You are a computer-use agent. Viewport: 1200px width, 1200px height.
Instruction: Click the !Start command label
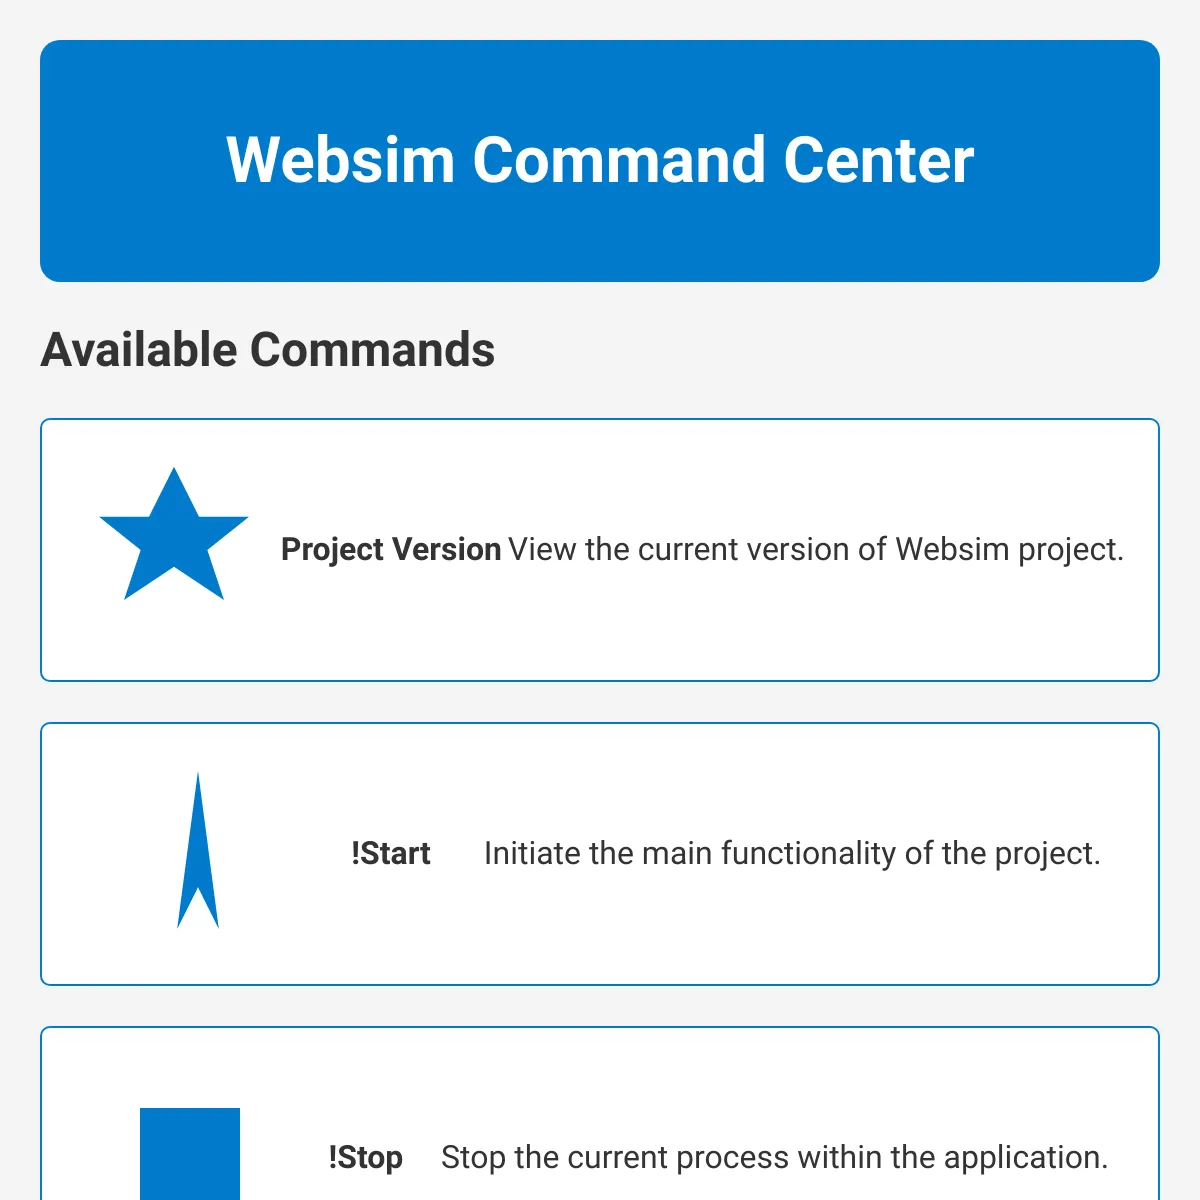coord(390,854)
